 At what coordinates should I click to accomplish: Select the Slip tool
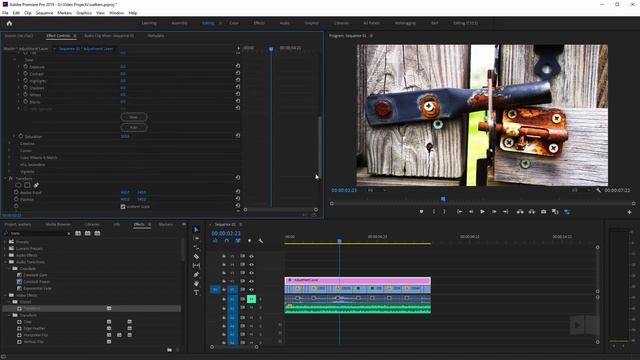[x=196, y=266]
